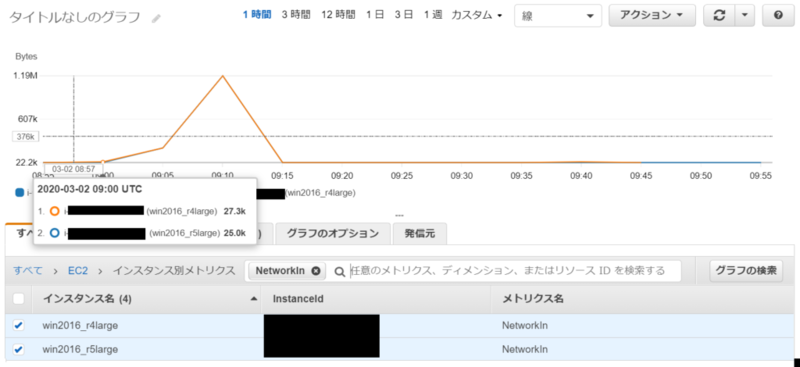Open the help question mark icon
The height and width of the screenshot is (367, 800).
778,15
